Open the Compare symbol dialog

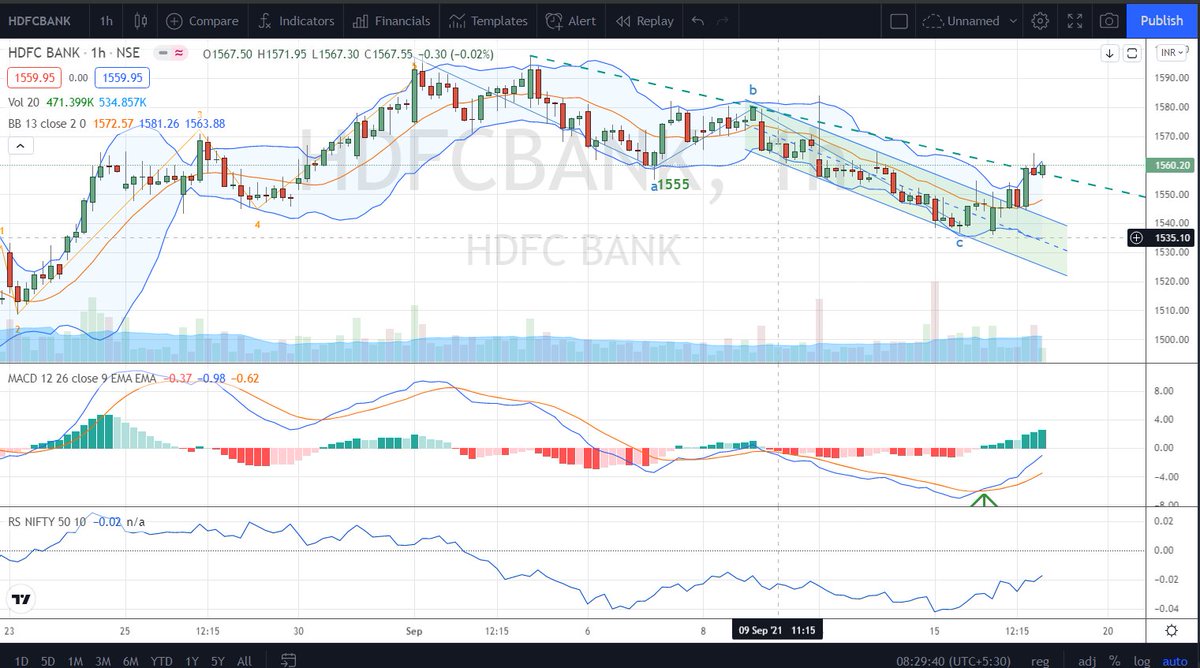point(203,20)
